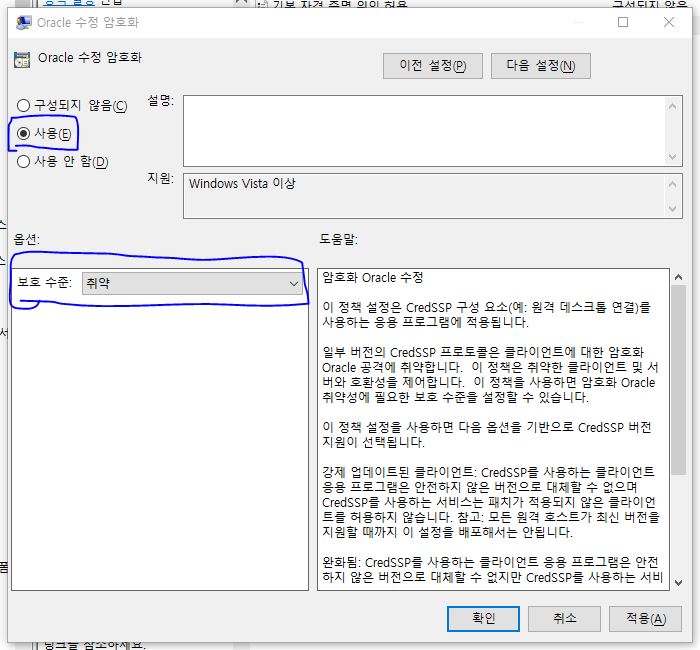Open the 보호 수준 dropdown showing 취약
Viewport: 700px width, 650px height.
coord(192,283)
